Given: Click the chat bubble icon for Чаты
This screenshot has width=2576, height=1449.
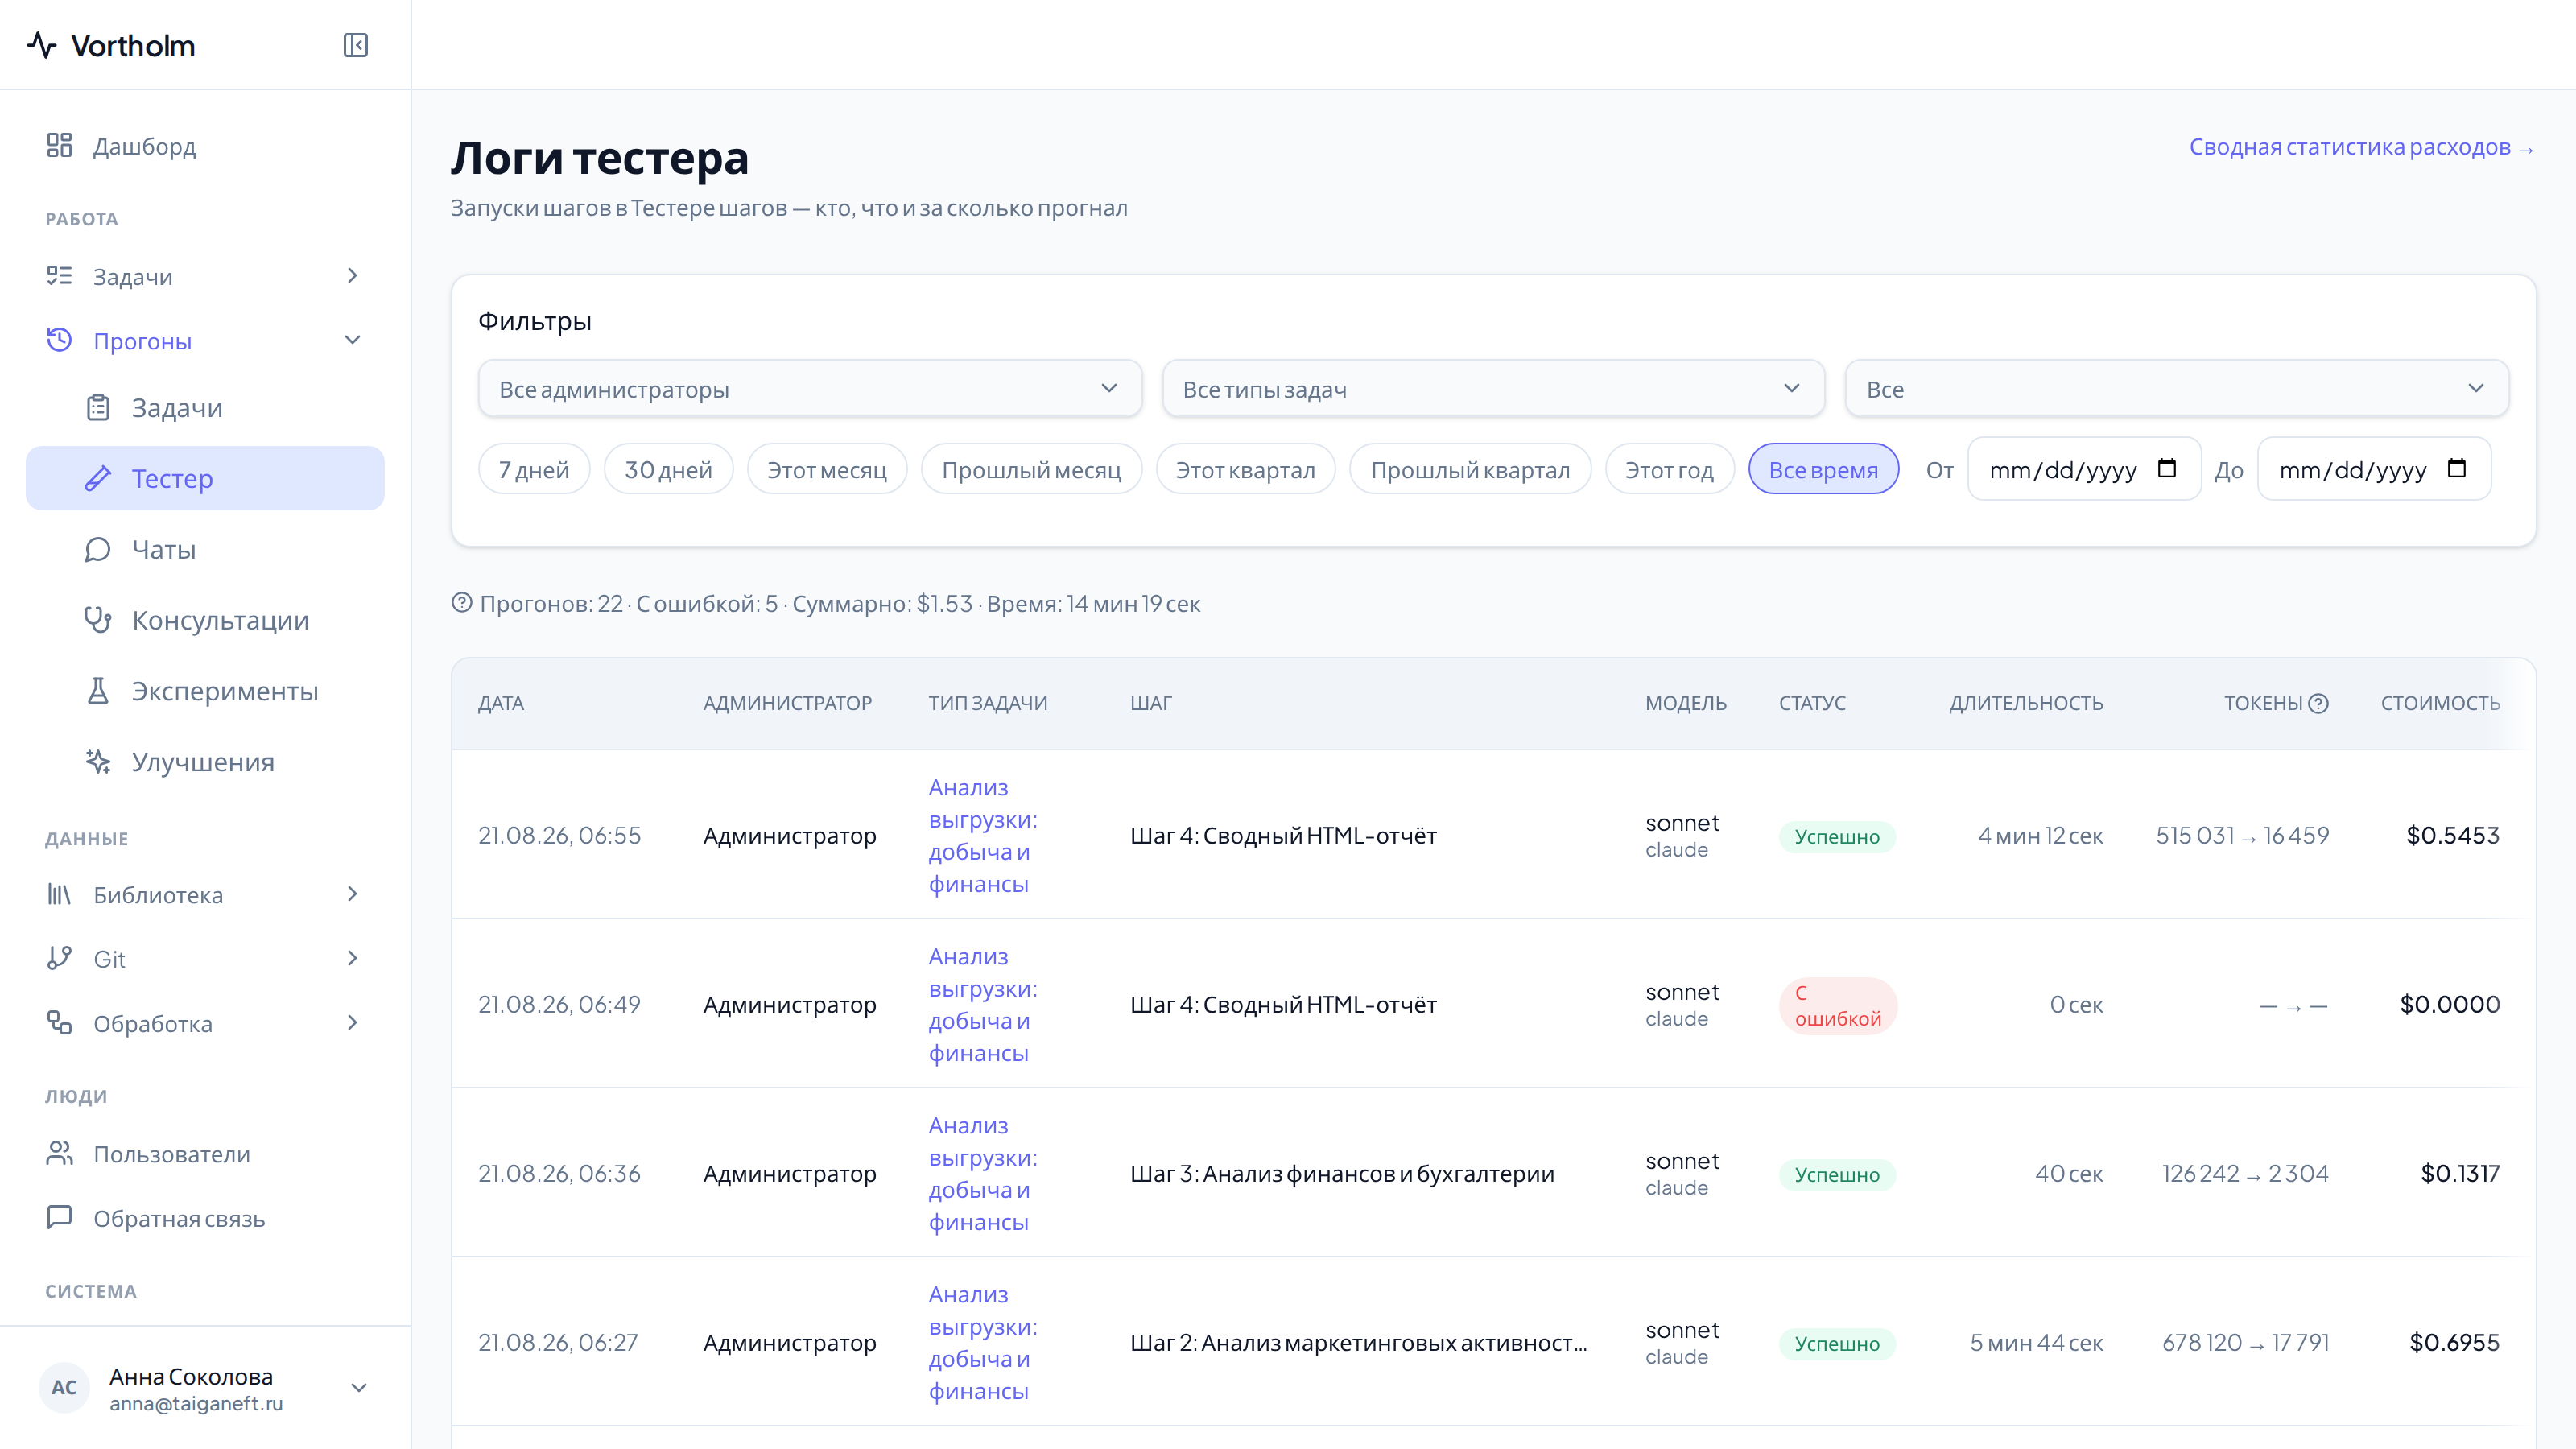Looking at the screenshot, I should pyautogui.click(x=98, y=549).
